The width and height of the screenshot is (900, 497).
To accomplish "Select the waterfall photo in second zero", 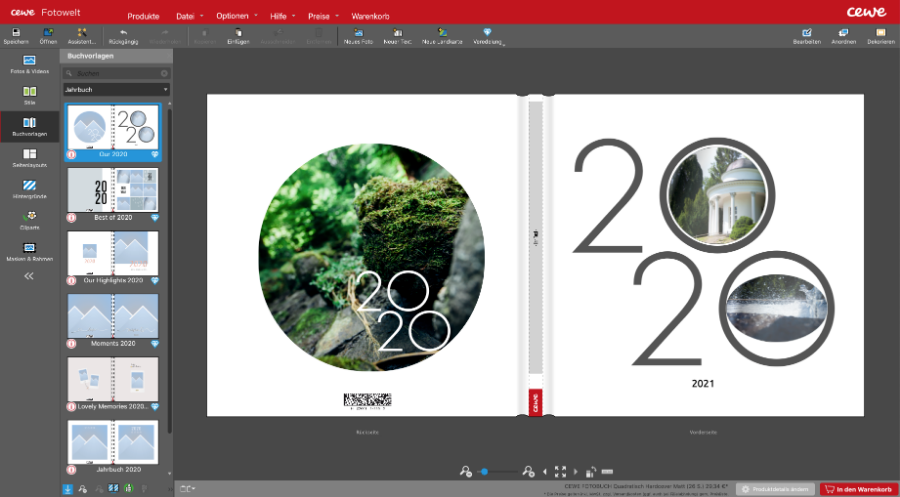I will click(777, 309).
